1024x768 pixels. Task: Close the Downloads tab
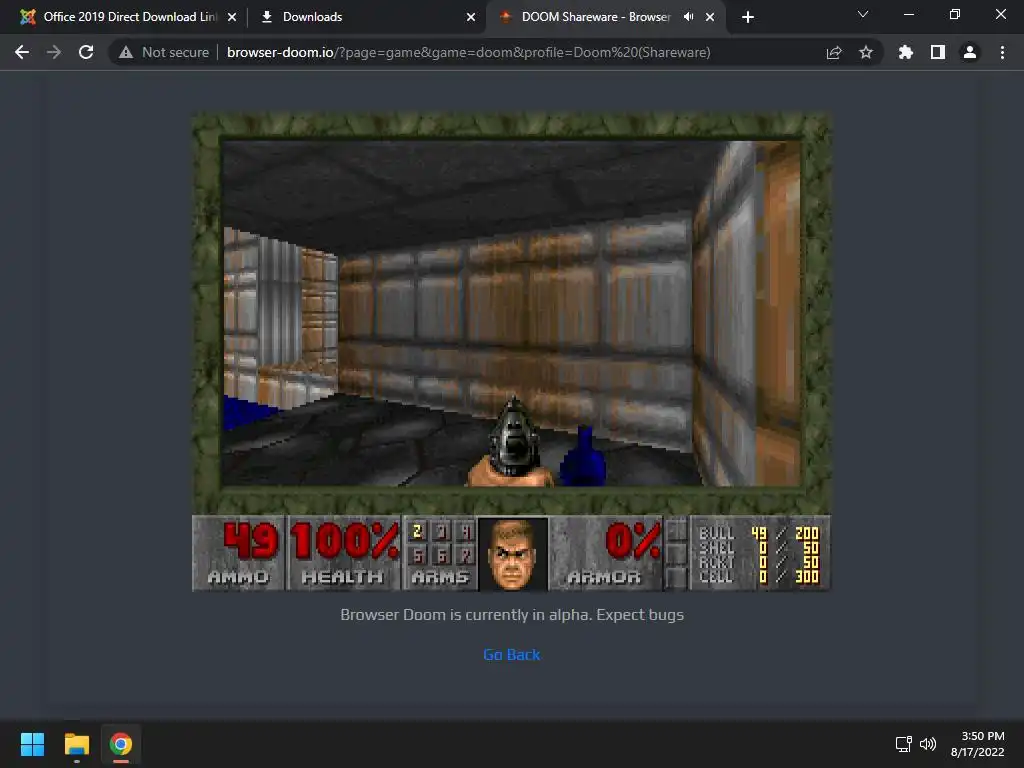tap(470, 17)
